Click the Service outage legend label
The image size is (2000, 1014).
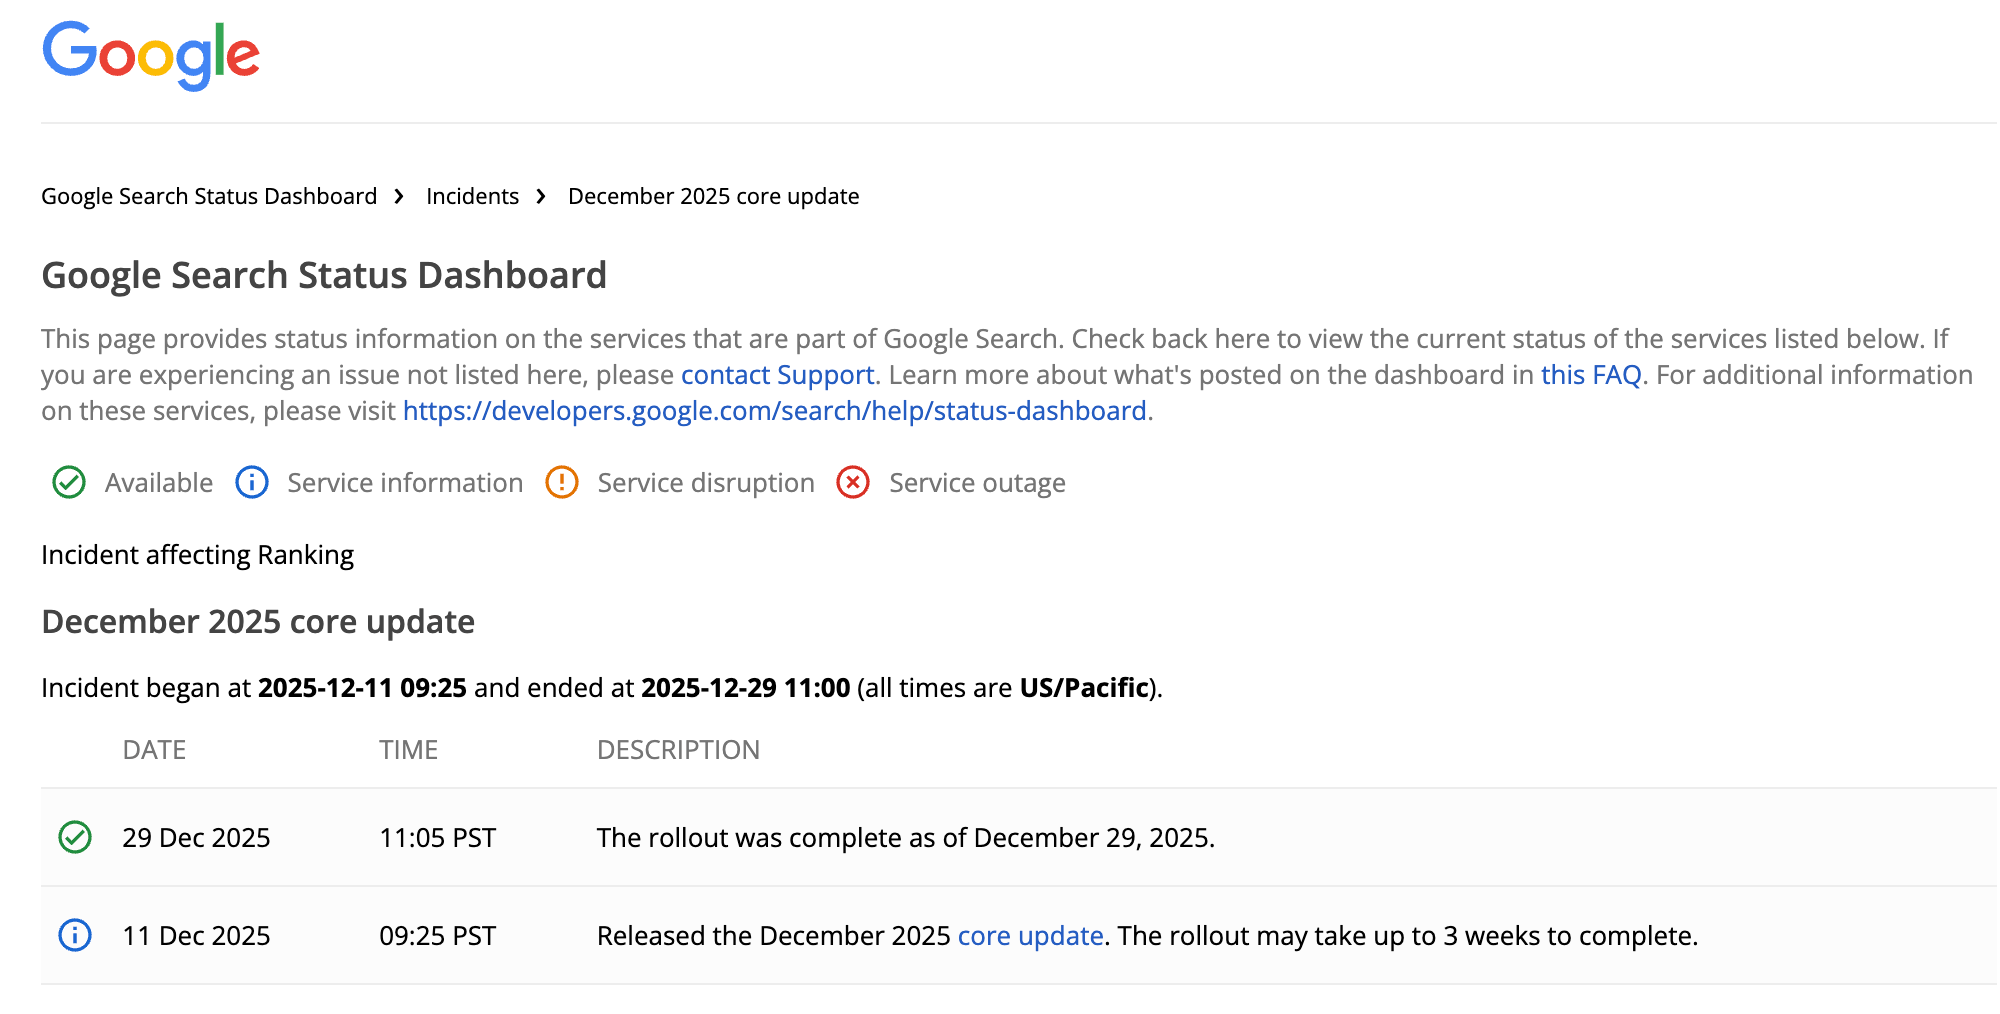[977, 483]
